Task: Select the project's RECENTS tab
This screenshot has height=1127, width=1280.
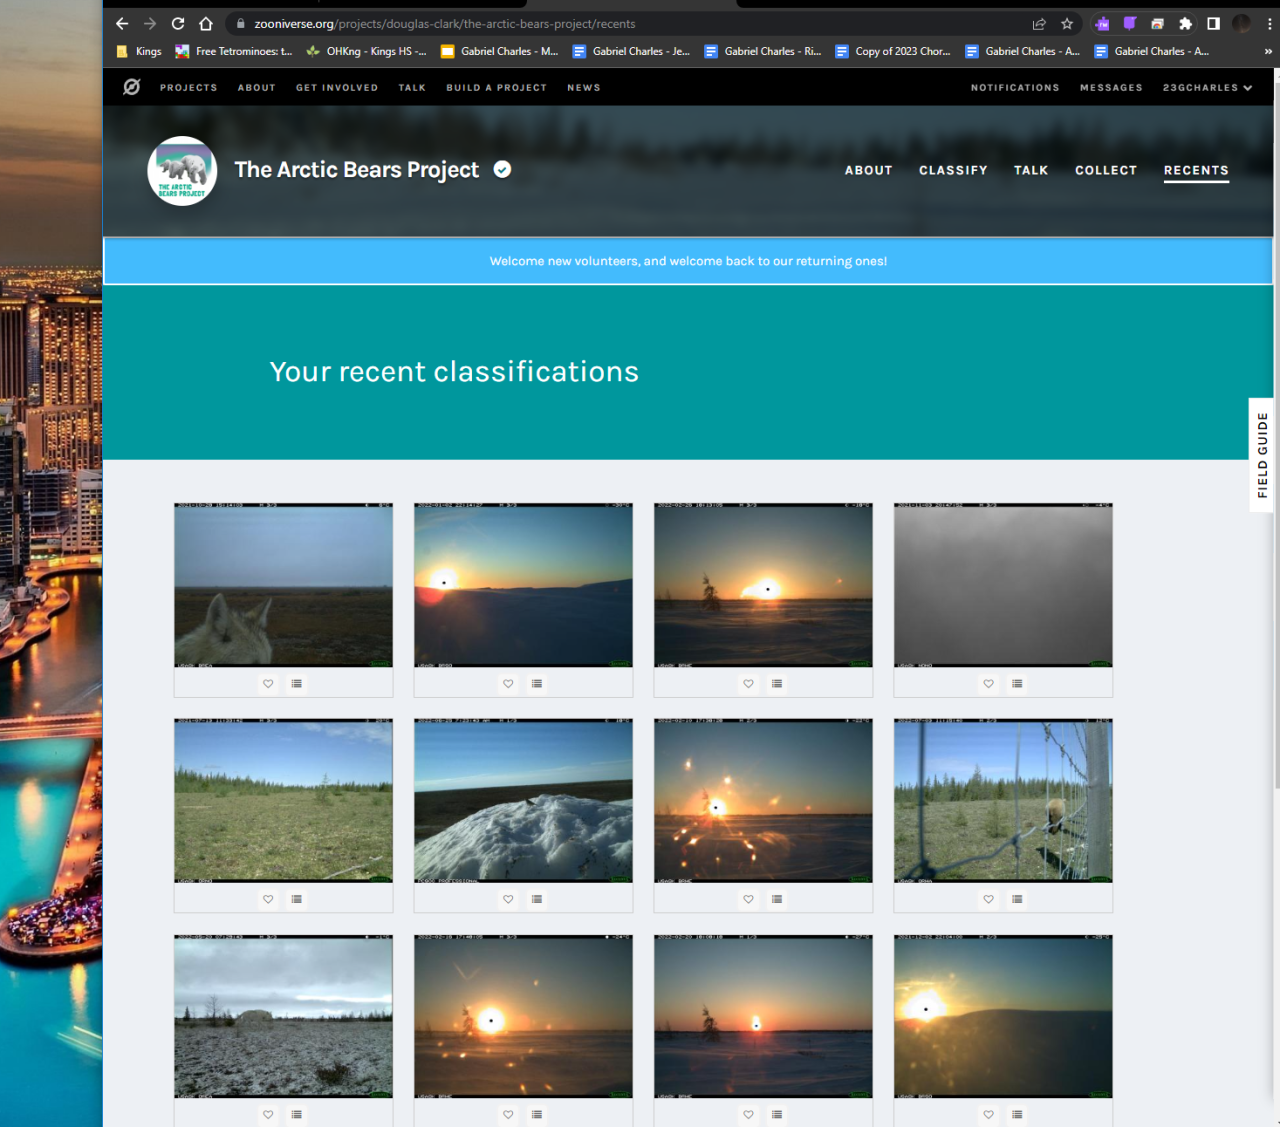Action: pyautogui.click(x=1196, y=171)
